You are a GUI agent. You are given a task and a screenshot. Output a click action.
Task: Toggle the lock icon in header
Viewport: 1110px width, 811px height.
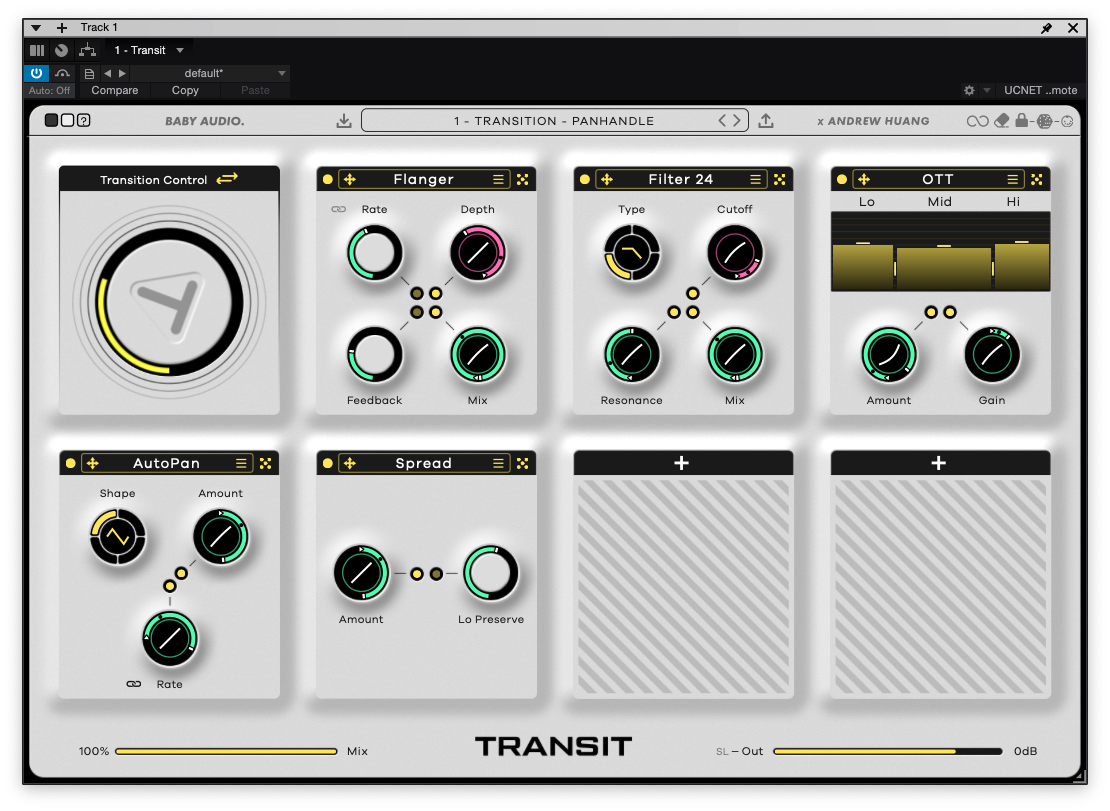1022,120
